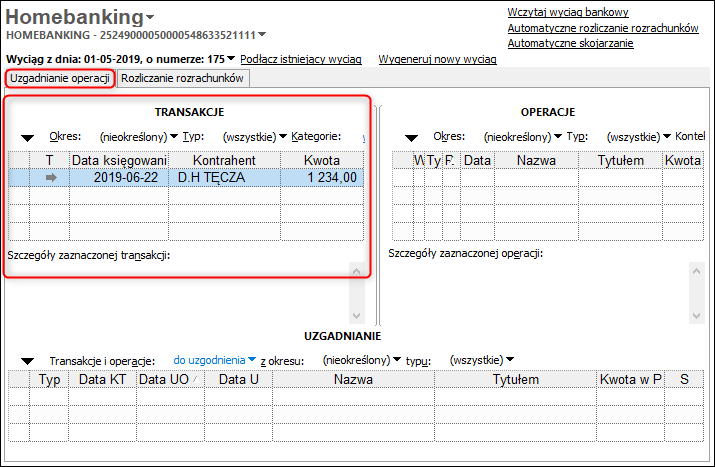Select the 2019-06-22 date cell
Image resolution: width=715 pixels, height=467 pixels.
[119, 177]
